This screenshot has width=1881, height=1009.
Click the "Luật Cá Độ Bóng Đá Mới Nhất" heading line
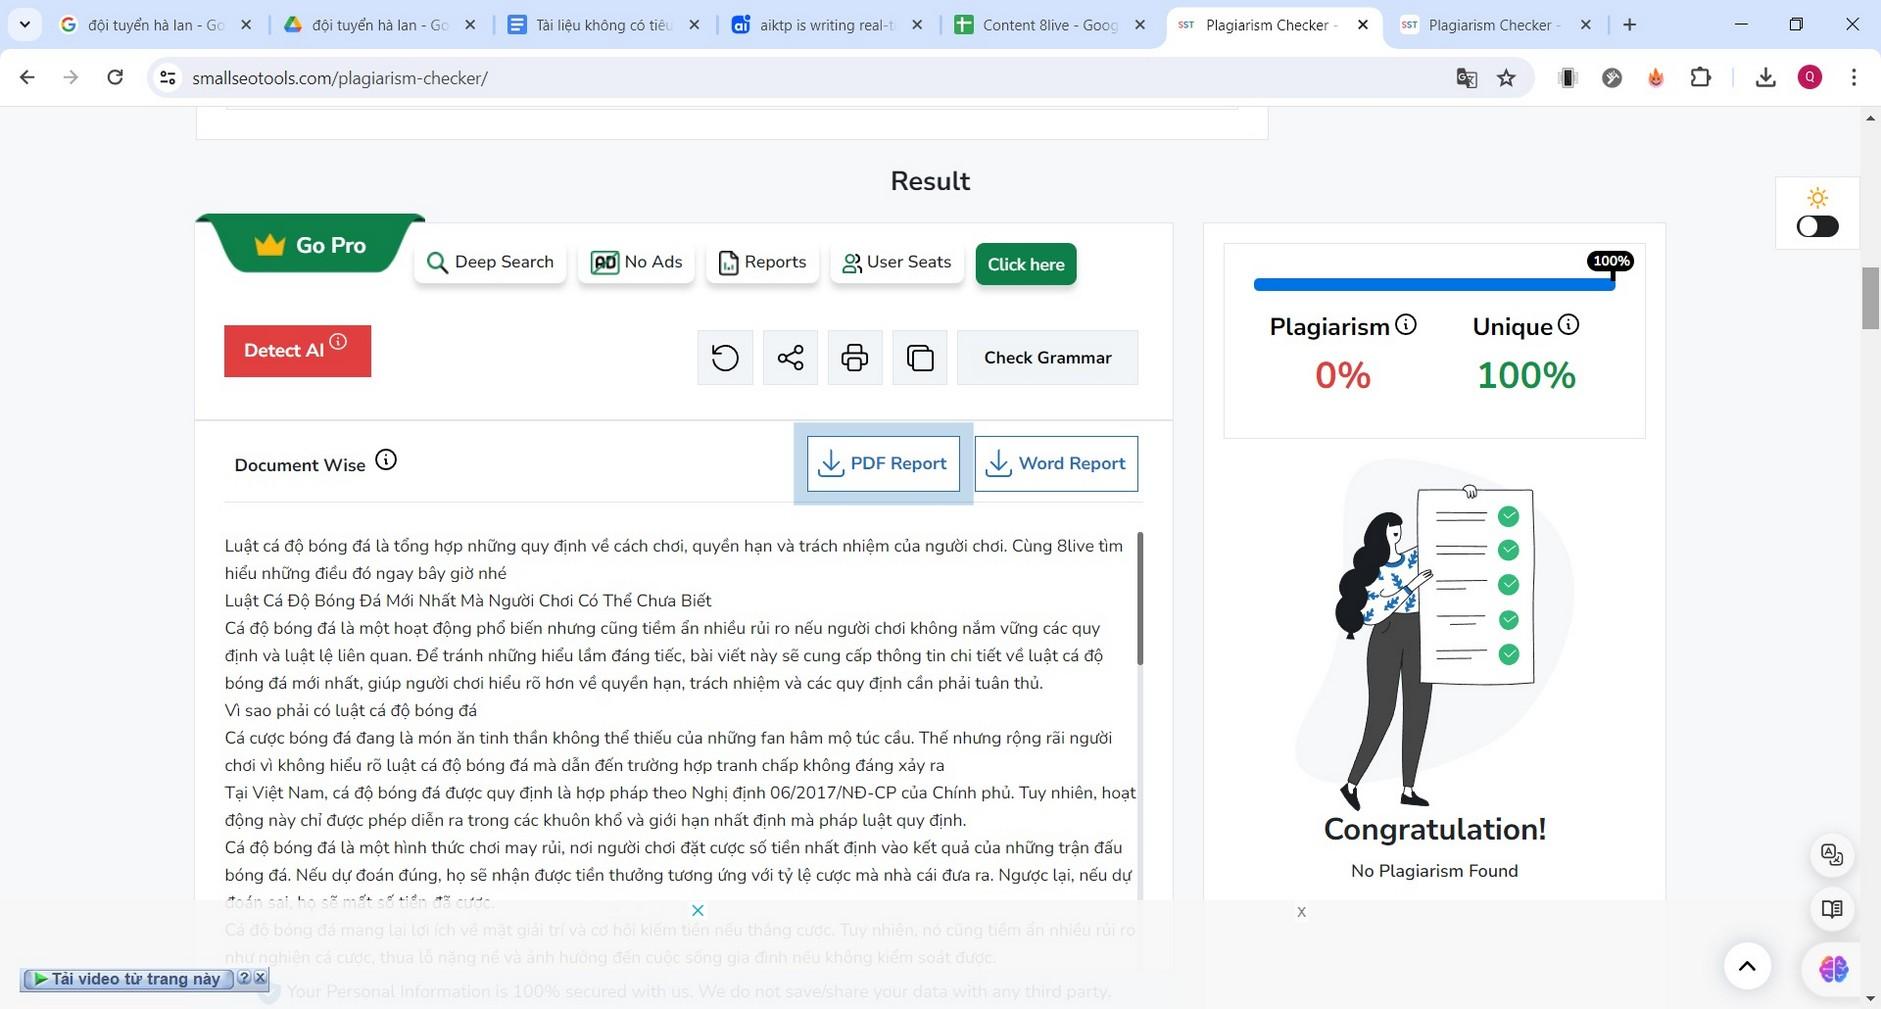[468, 601]
